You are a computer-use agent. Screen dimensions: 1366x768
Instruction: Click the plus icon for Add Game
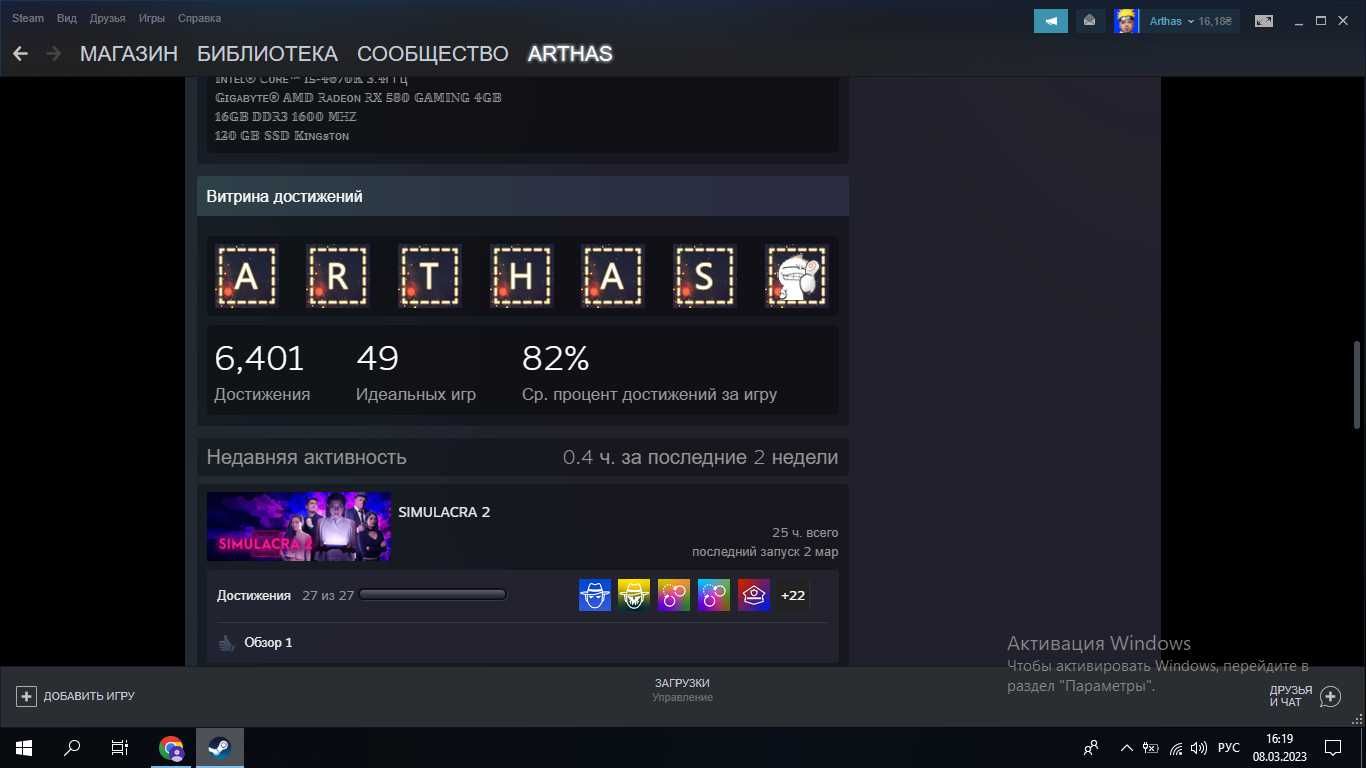tap(27, 696)
